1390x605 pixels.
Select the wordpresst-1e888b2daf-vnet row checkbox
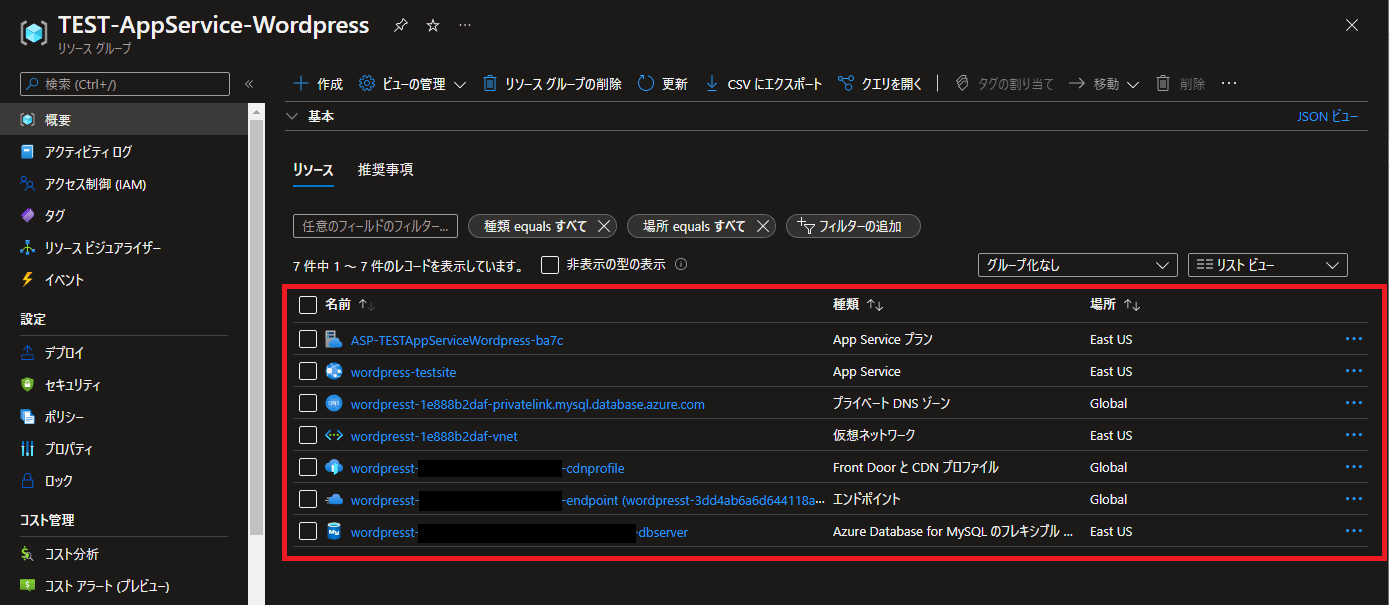(x=308, y=436)
